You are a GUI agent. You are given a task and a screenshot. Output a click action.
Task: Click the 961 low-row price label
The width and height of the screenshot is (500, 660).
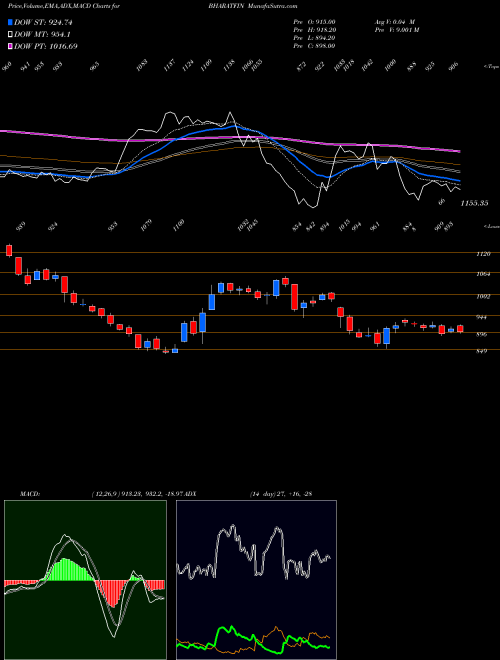pyautogui.click(x=374, y=226)
